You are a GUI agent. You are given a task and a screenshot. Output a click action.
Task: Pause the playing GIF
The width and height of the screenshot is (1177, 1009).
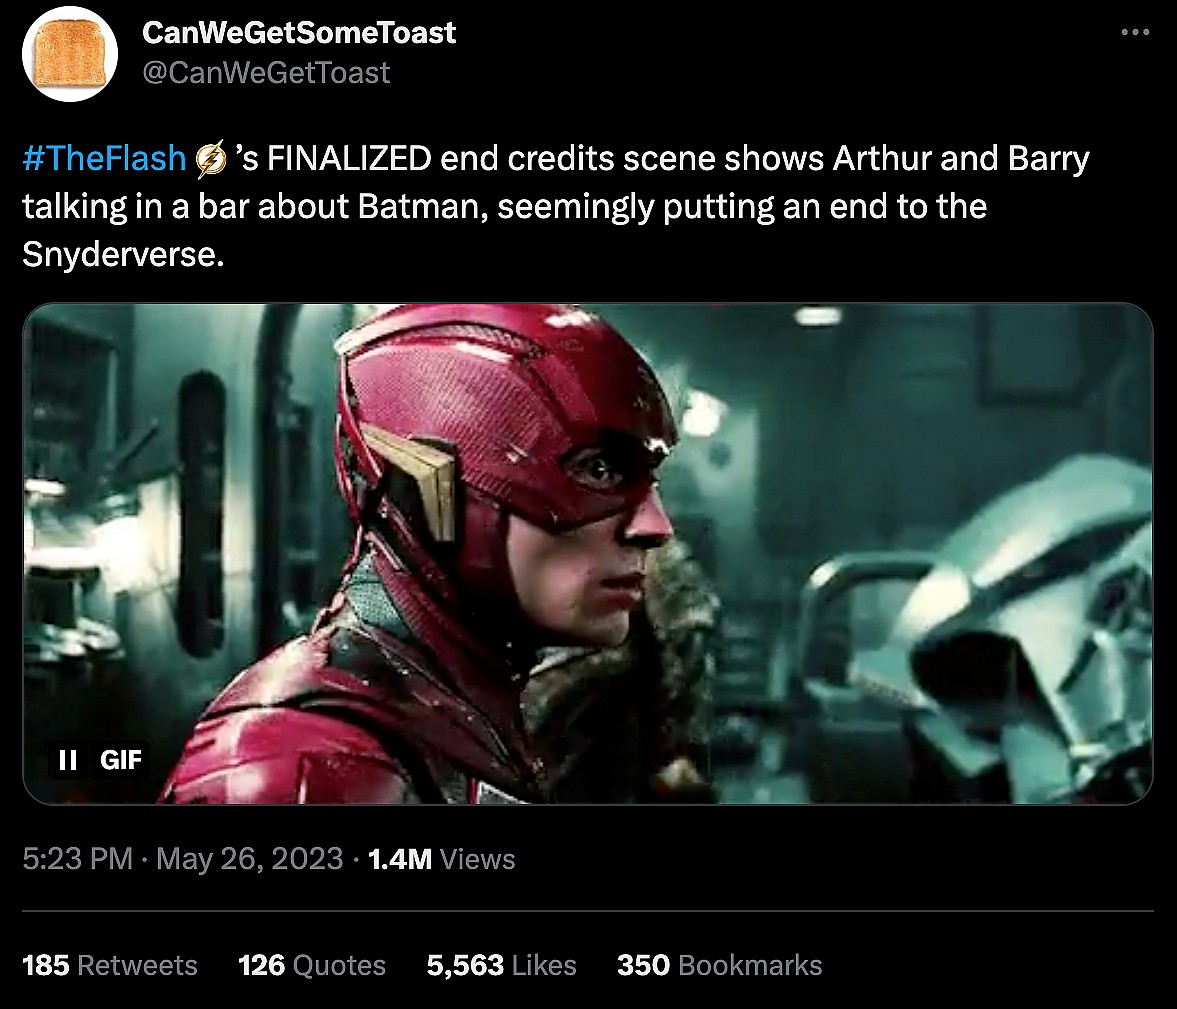tap(68, 760)
